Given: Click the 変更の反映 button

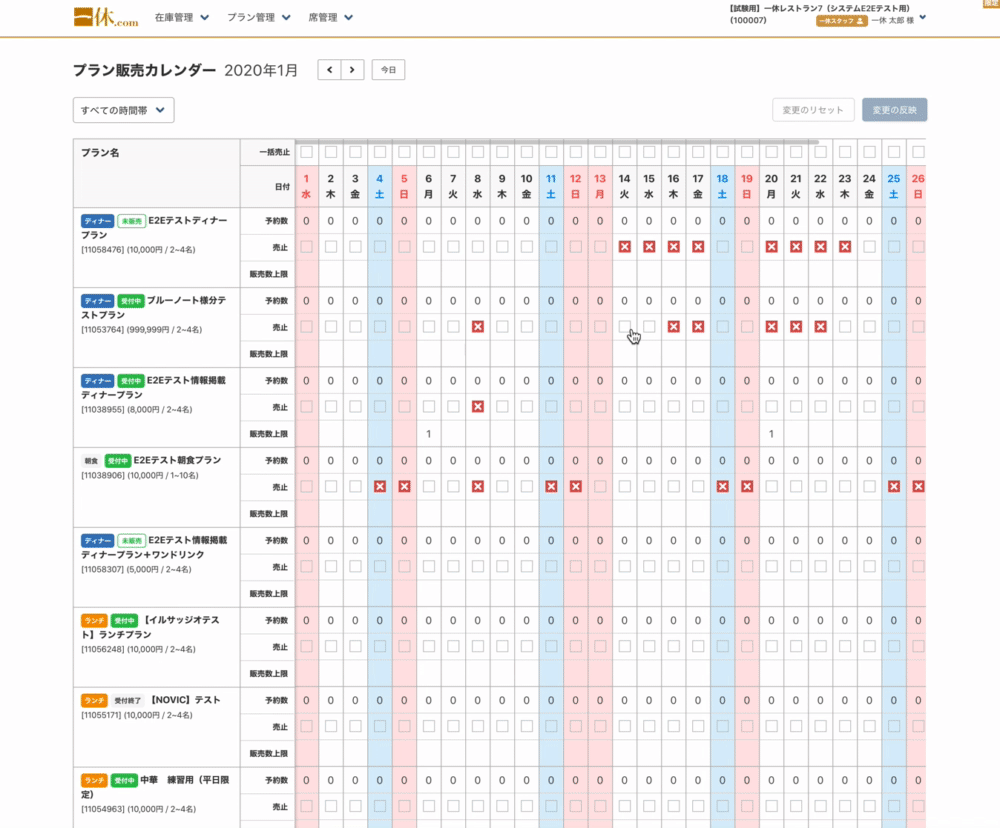Looking at the screenshot, I should [894, 110].
